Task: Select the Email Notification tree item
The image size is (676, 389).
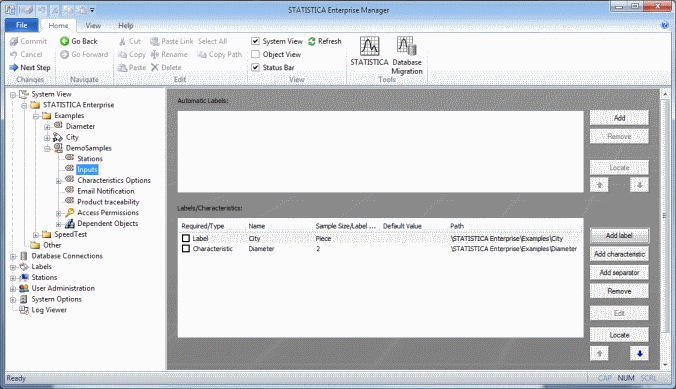Action: [x=106, y=191]
